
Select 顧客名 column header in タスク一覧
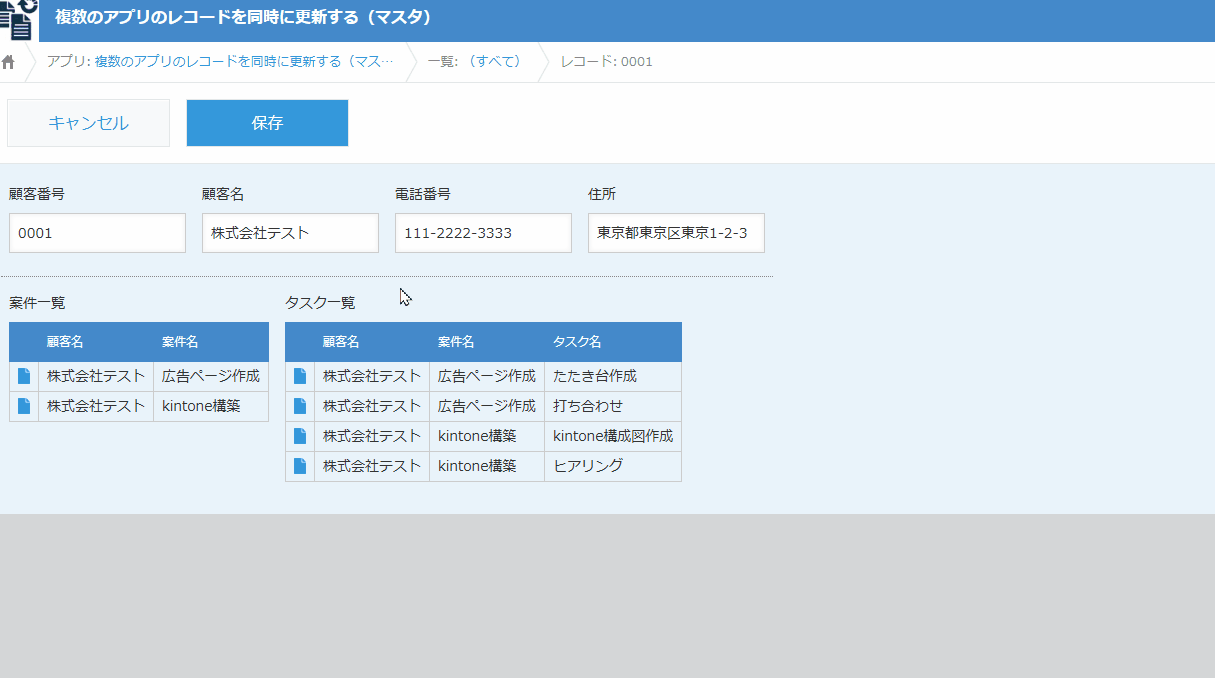(x=372, y=342)
